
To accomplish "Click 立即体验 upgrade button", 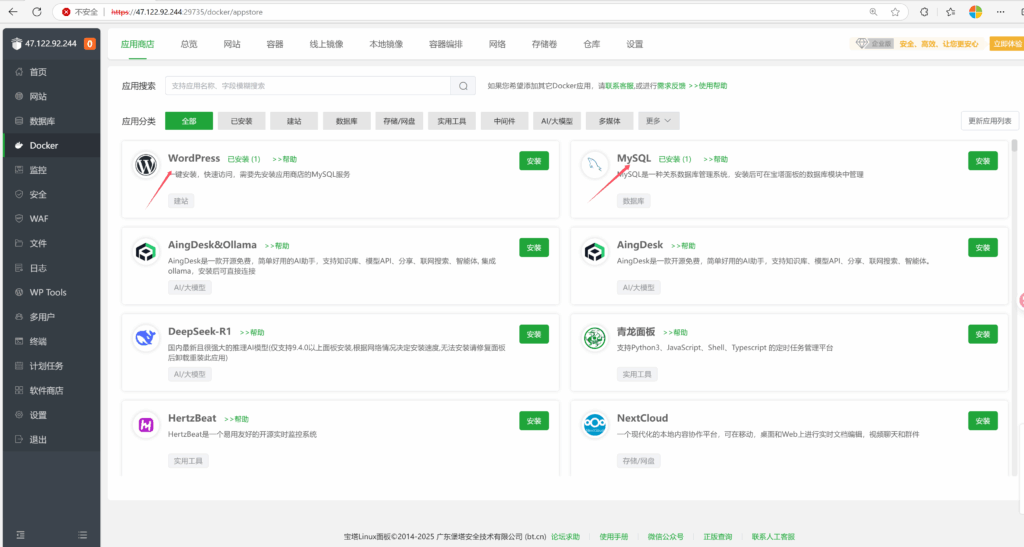I will [1006, 44].
